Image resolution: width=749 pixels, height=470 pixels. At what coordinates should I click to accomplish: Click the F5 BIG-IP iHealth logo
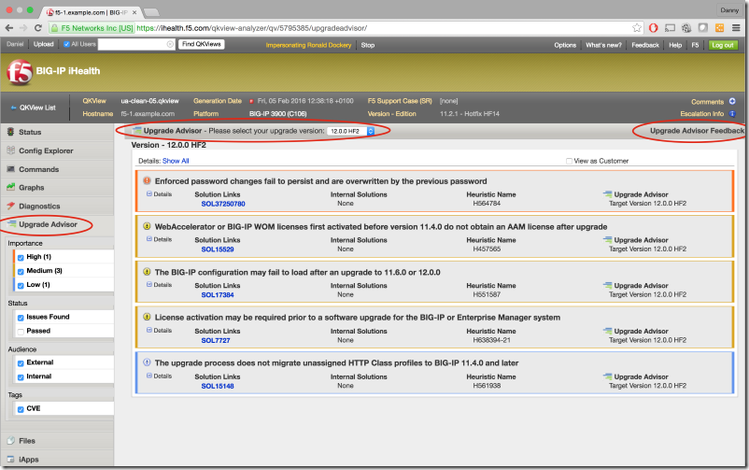[20, 72]
